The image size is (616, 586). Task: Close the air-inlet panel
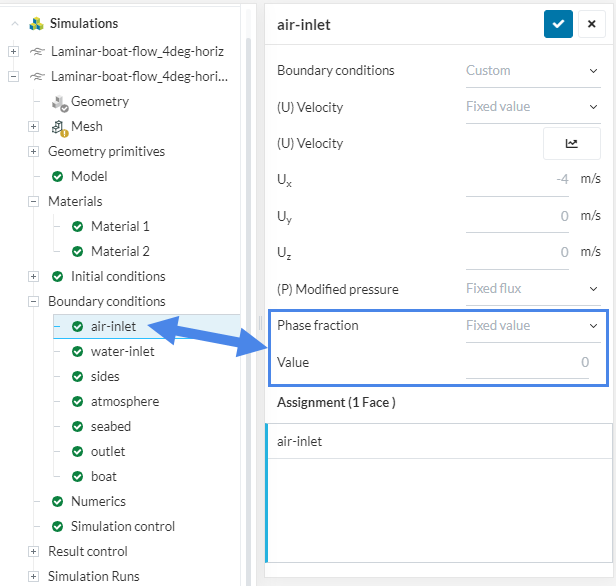(592, 24)
